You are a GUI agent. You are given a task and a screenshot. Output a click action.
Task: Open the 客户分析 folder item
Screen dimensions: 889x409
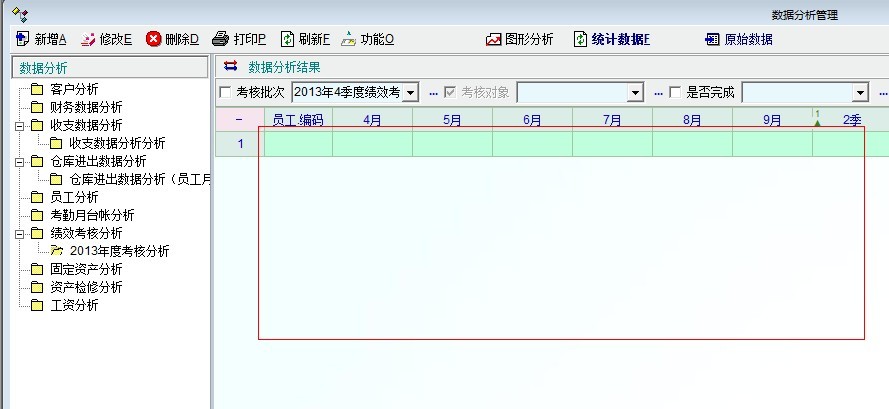click(x=73, y=89)
